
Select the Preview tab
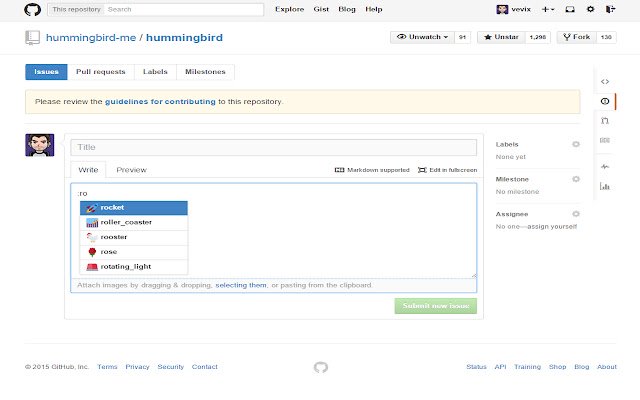click(131, 170)
